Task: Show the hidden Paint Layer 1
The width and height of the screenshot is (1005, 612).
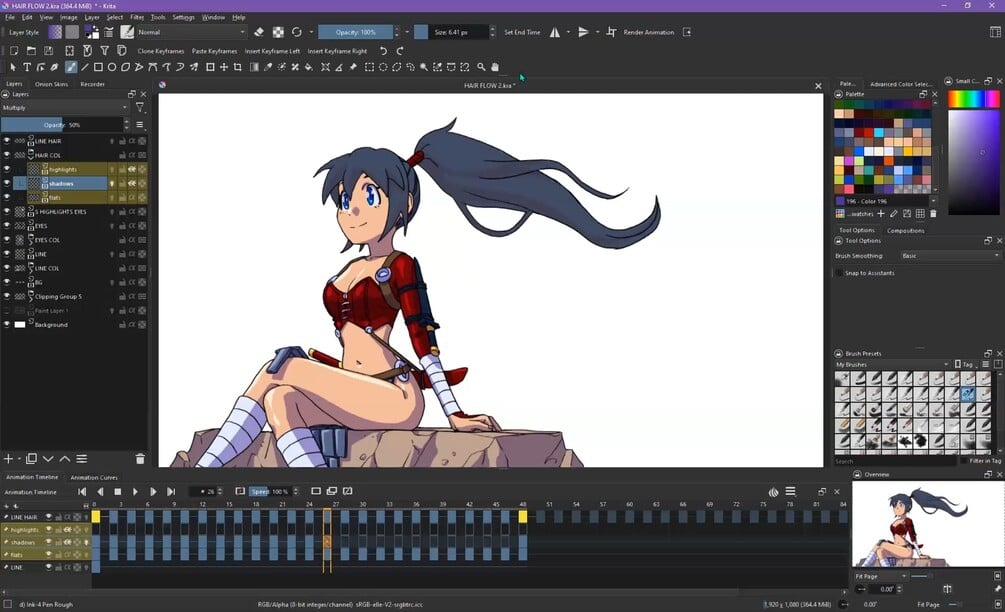Action: [x=7, y=311]
